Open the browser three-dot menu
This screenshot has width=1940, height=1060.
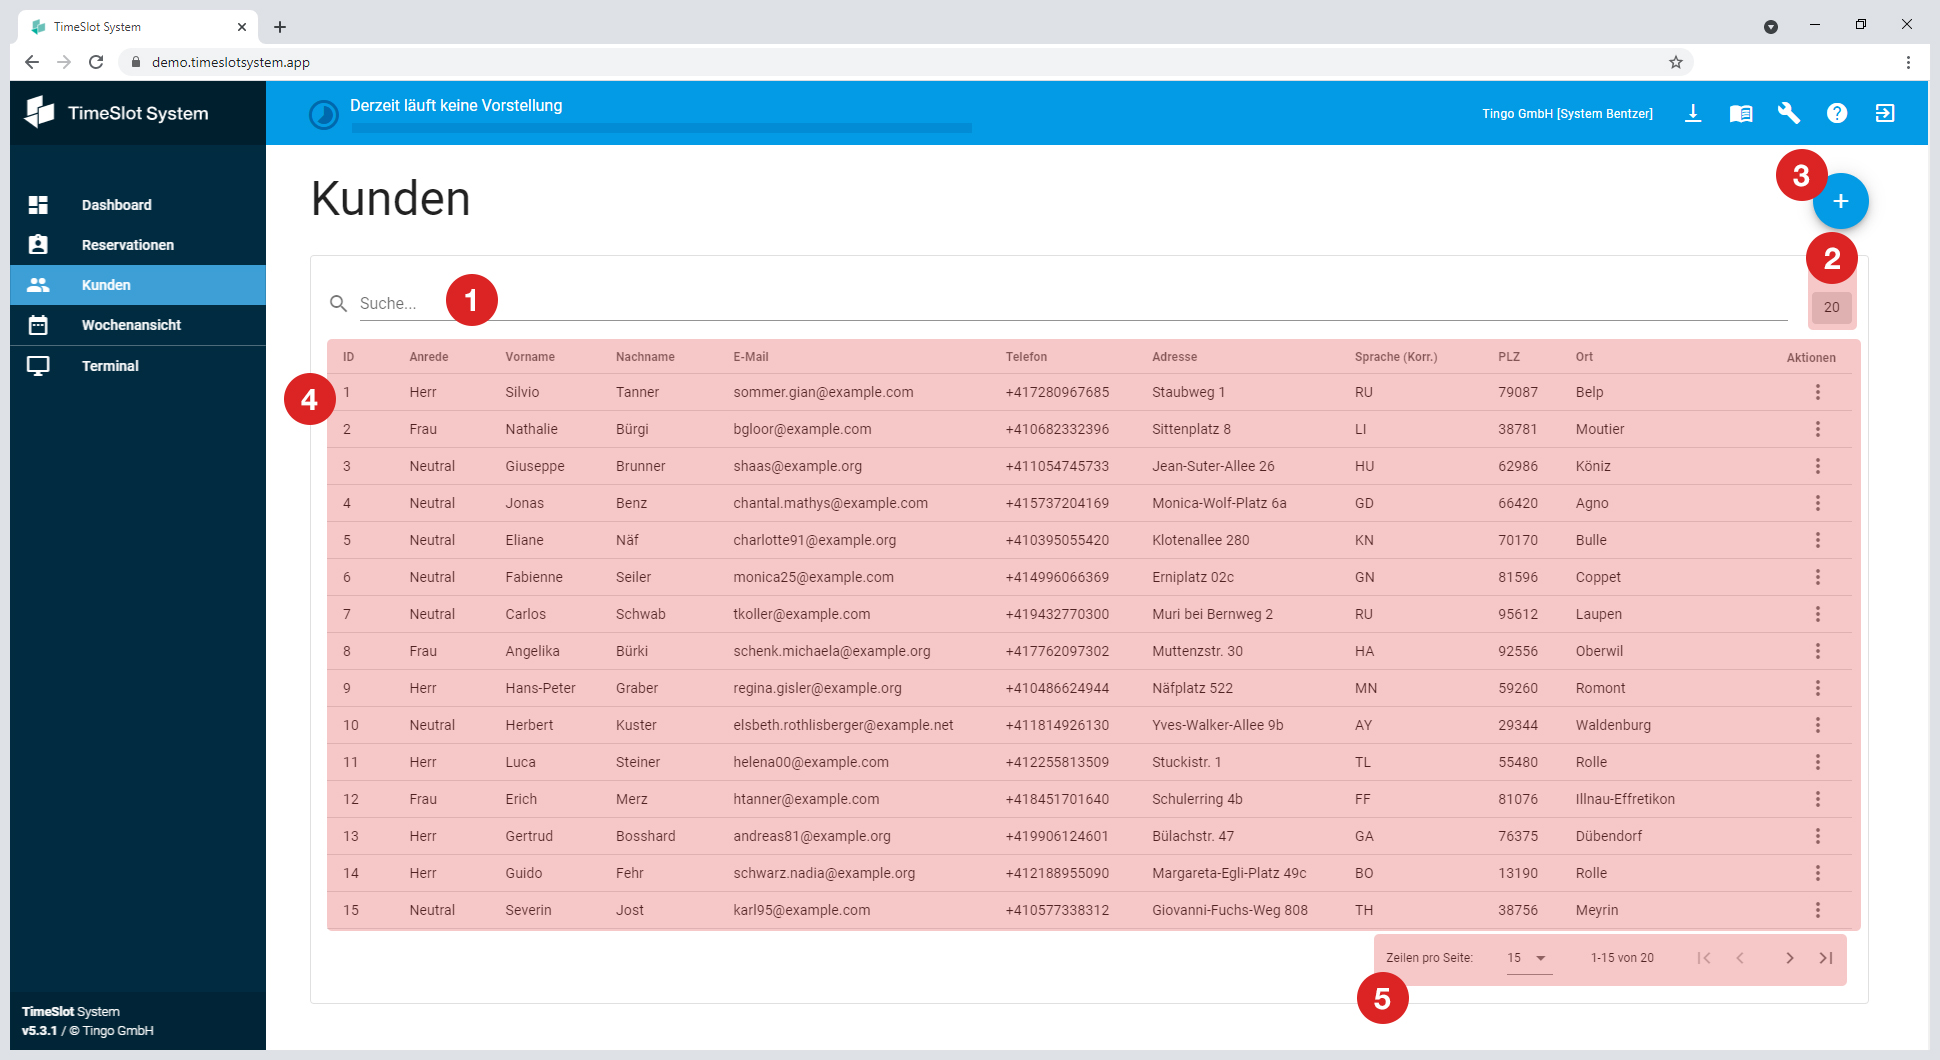[1908, 62]
